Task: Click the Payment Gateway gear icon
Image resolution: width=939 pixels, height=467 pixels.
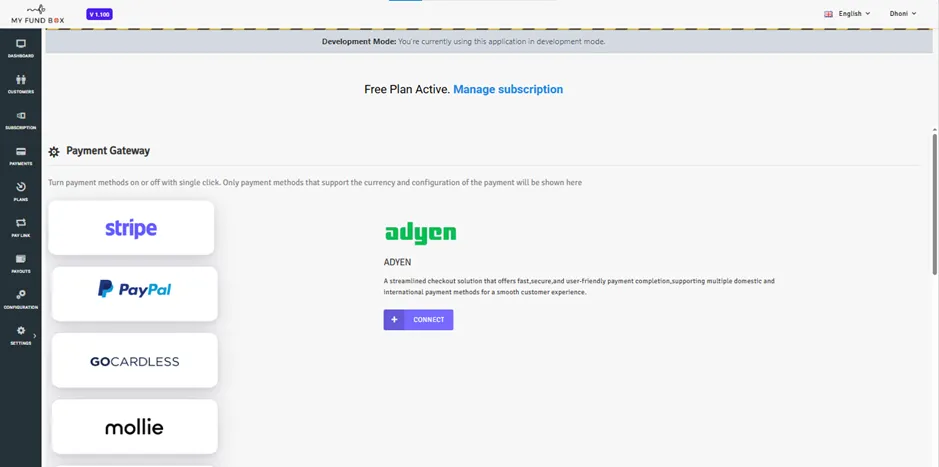Action: (x=54, y=152)
